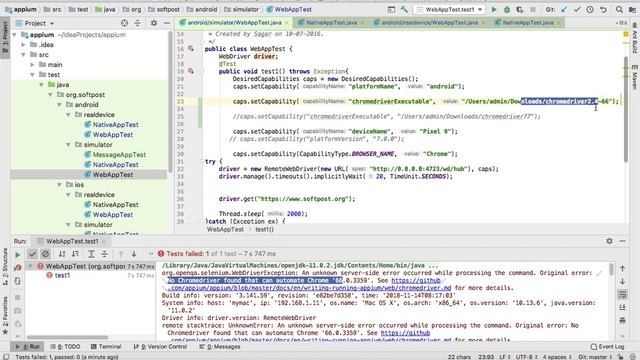The image size is (640, 360).
Task: Open Search Everywhere magnifier icon
Action: 619,9
